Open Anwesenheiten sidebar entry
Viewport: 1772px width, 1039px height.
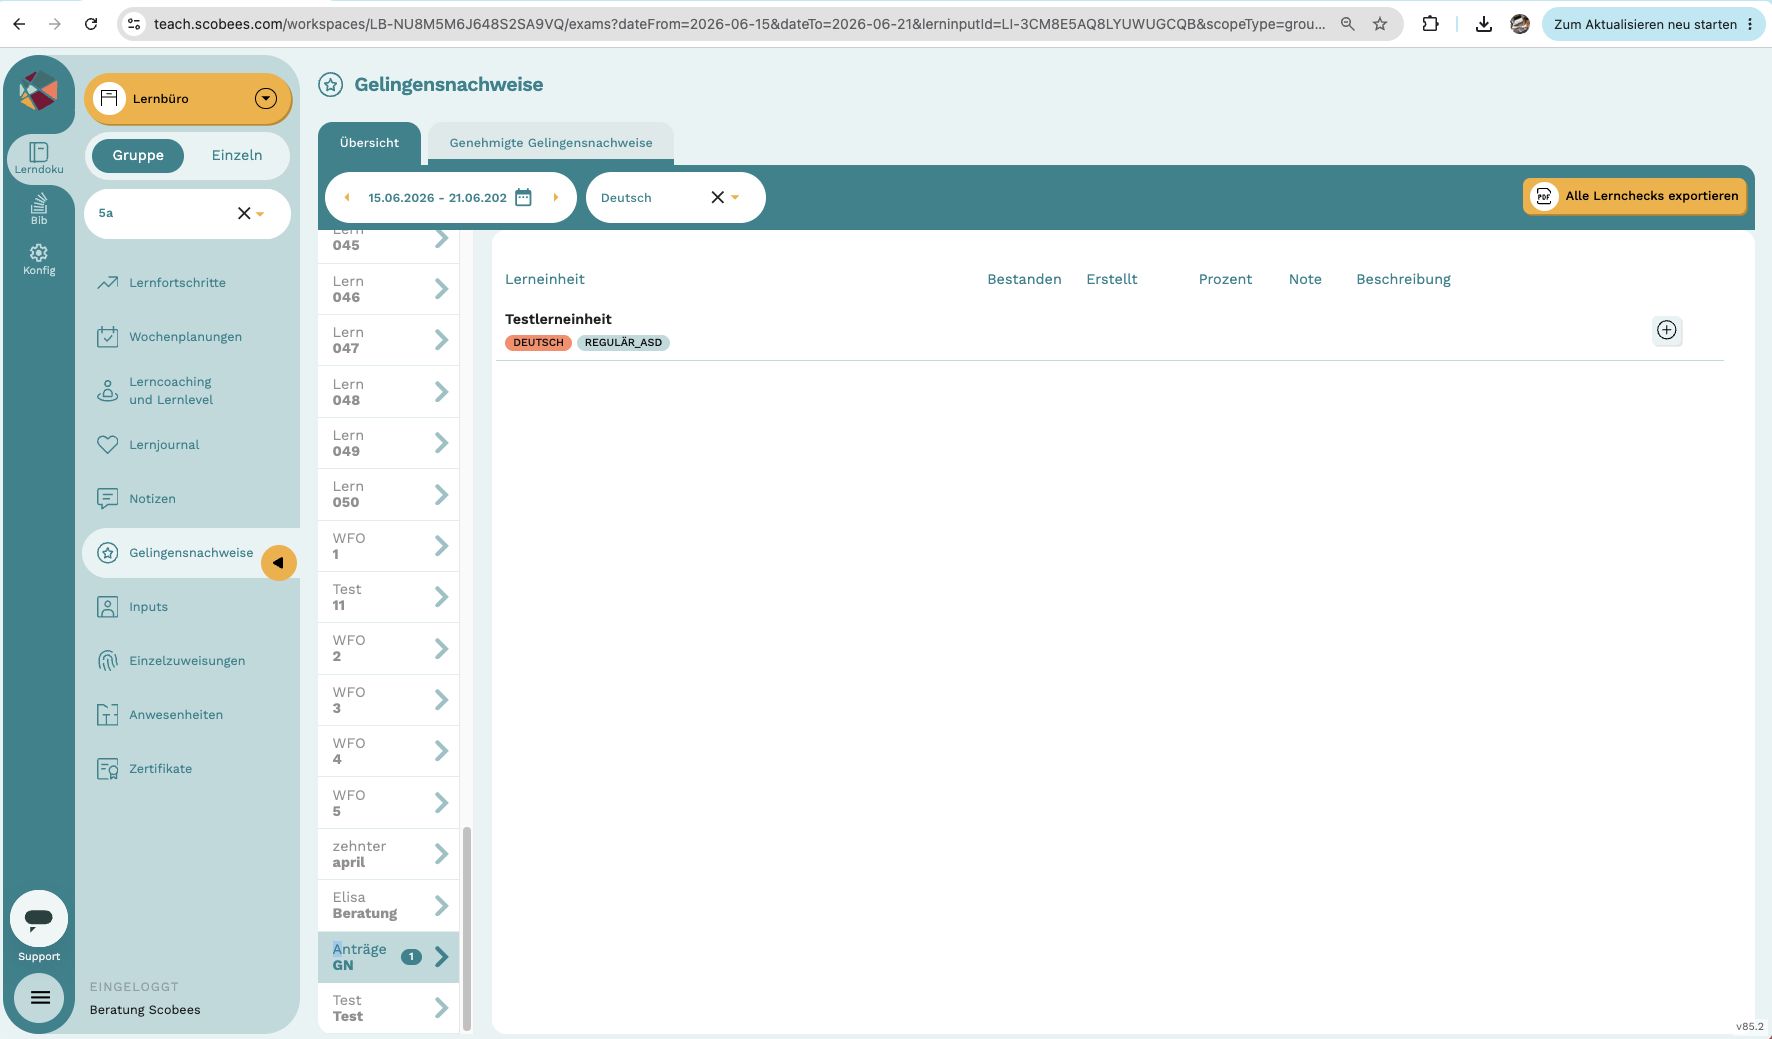point(176,715)
